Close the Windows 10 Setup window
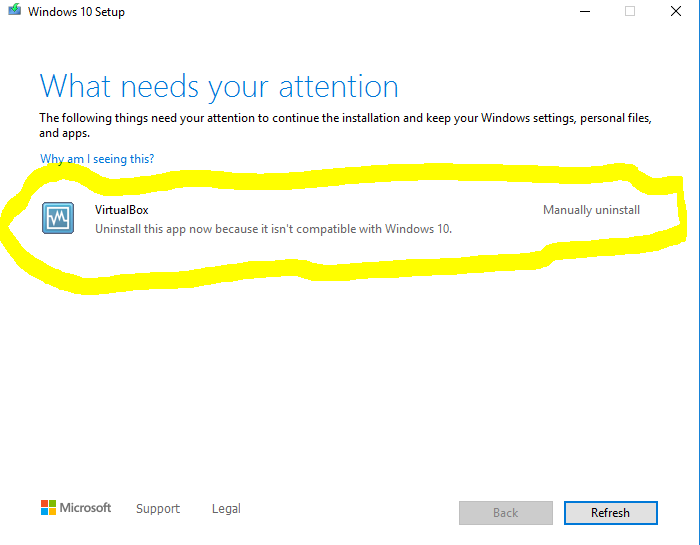This screenshot has height=545, width=700. pos(676,11)
